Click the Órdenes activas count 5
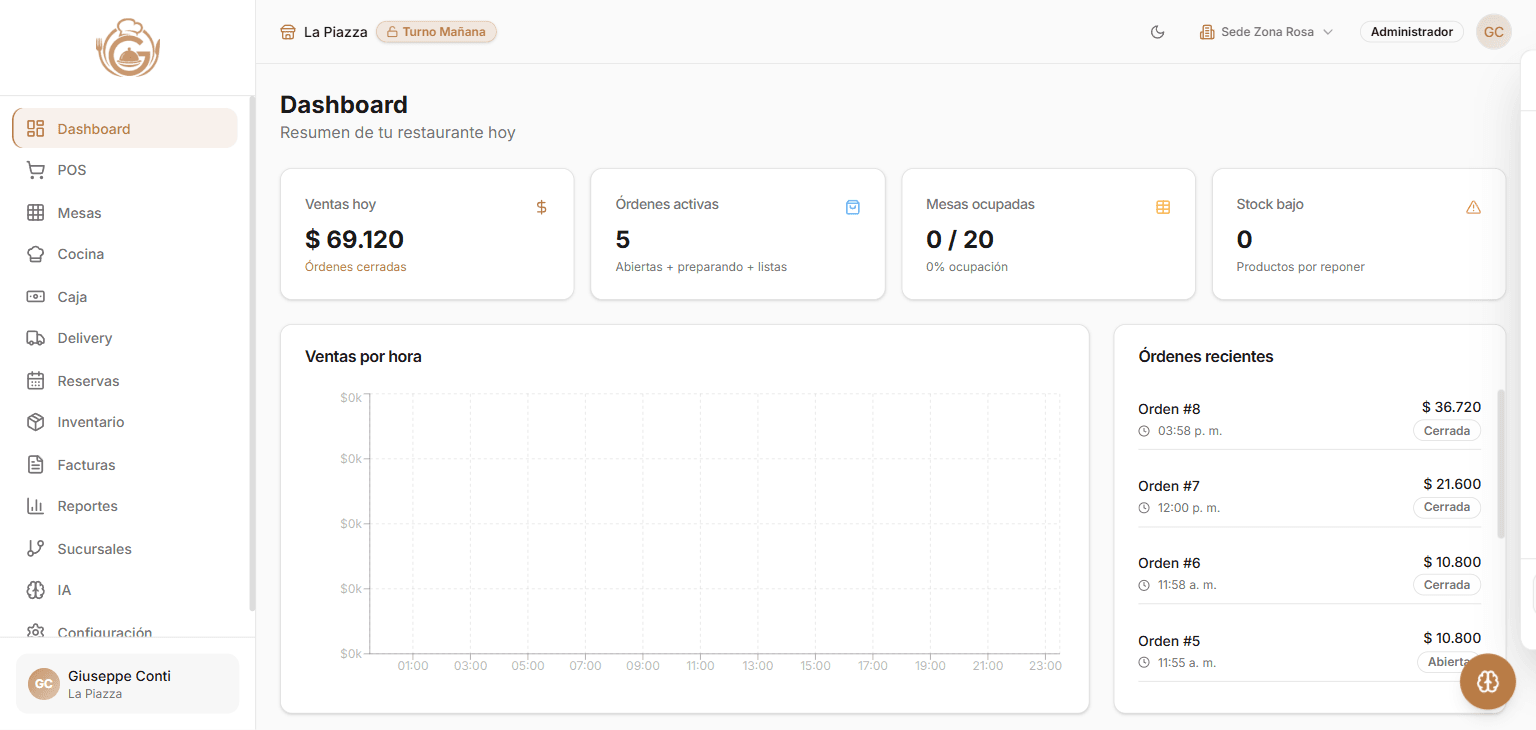The width and height of the screenshot is (1536, 730). (623, 240)
